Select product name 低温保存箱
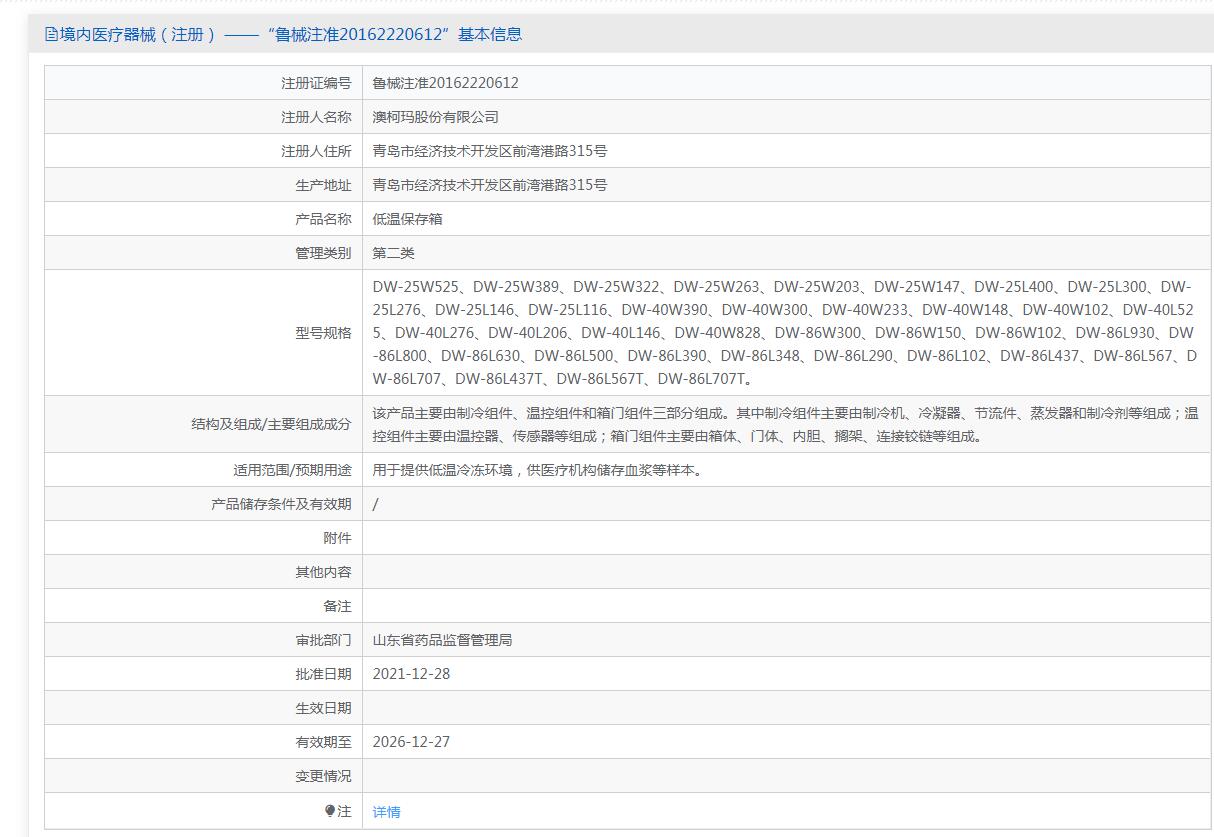This screenshot has width=1214, height=837. pos(407,219)
